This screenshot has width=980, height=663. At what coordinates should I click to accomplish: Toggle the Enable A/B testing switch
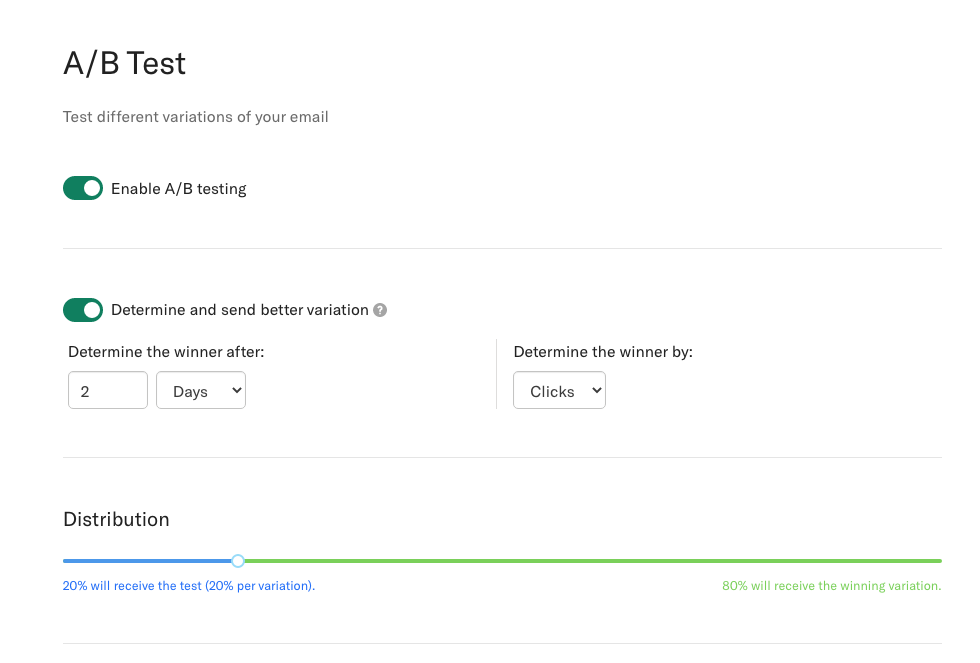(x=83, y=188)
